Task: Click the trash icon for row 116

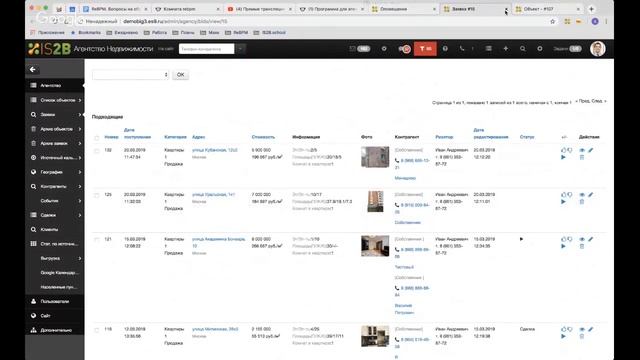Action: tap(582, 336)
